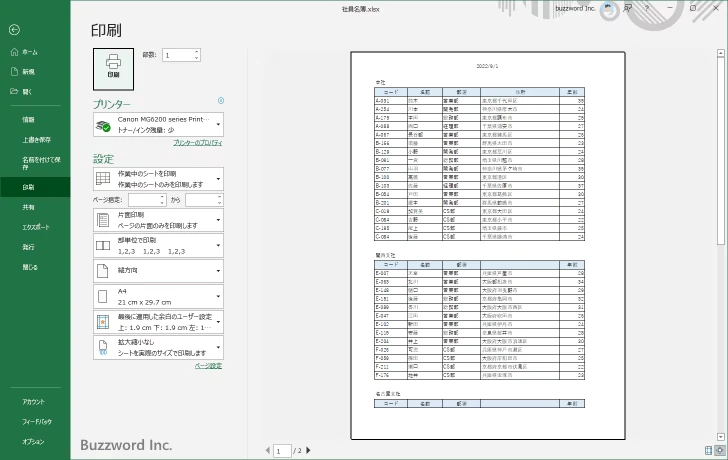The height and width of the screenshot is (460, 728).
Task: Open the A4 paper size dropdown
Action: (x=158, y=297)
